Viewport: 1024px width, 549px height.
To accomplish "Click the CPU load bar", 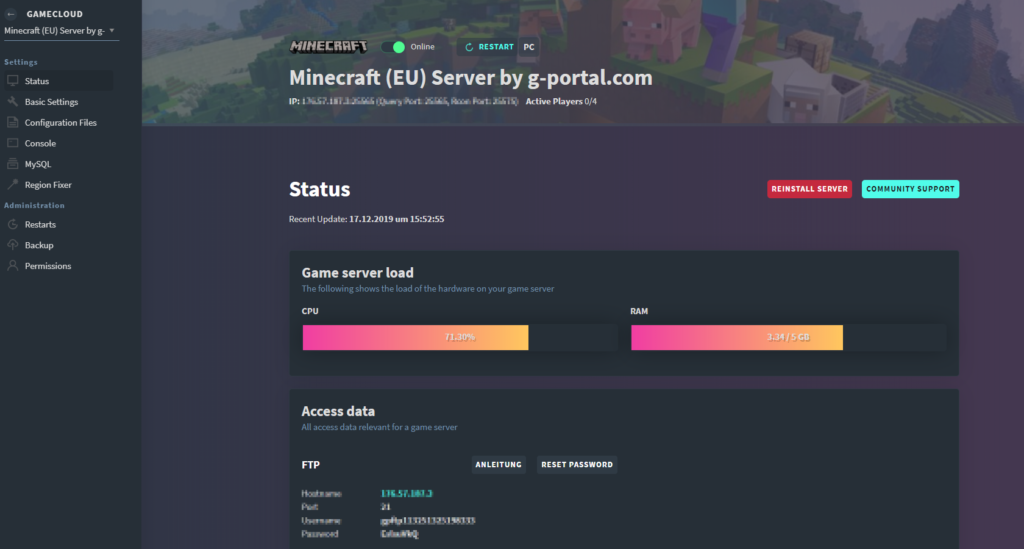I will (460, 337).
